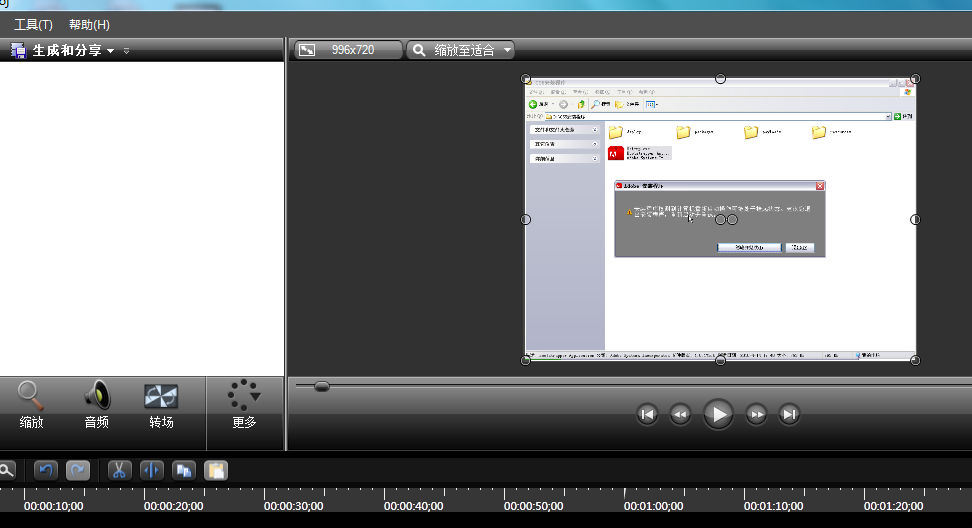The image size is (972, 528).
Task: Click the rewind playback button
Action: 680,414
